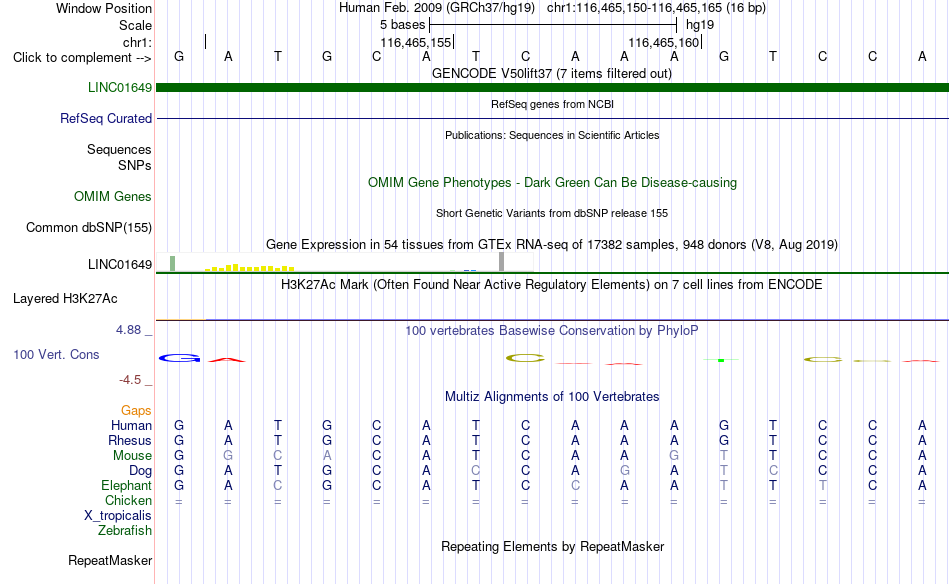Viewport: 950px width, 584px height.
Task: Click 'Short Genetic Variants from dbSNP release 155'
Action: click(552, 213)
